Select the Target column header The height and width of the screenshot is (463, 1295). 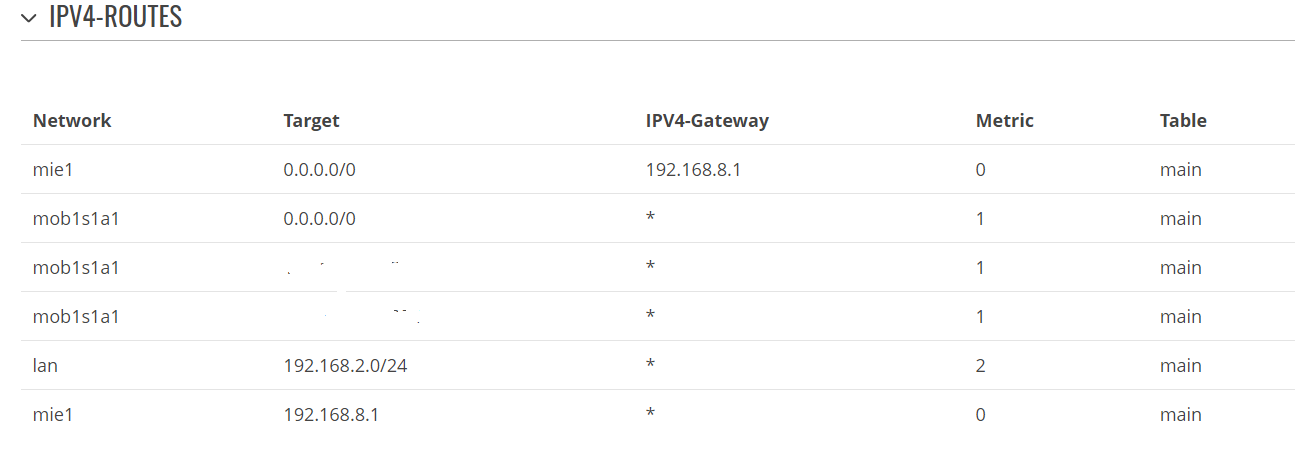point(312,120)
